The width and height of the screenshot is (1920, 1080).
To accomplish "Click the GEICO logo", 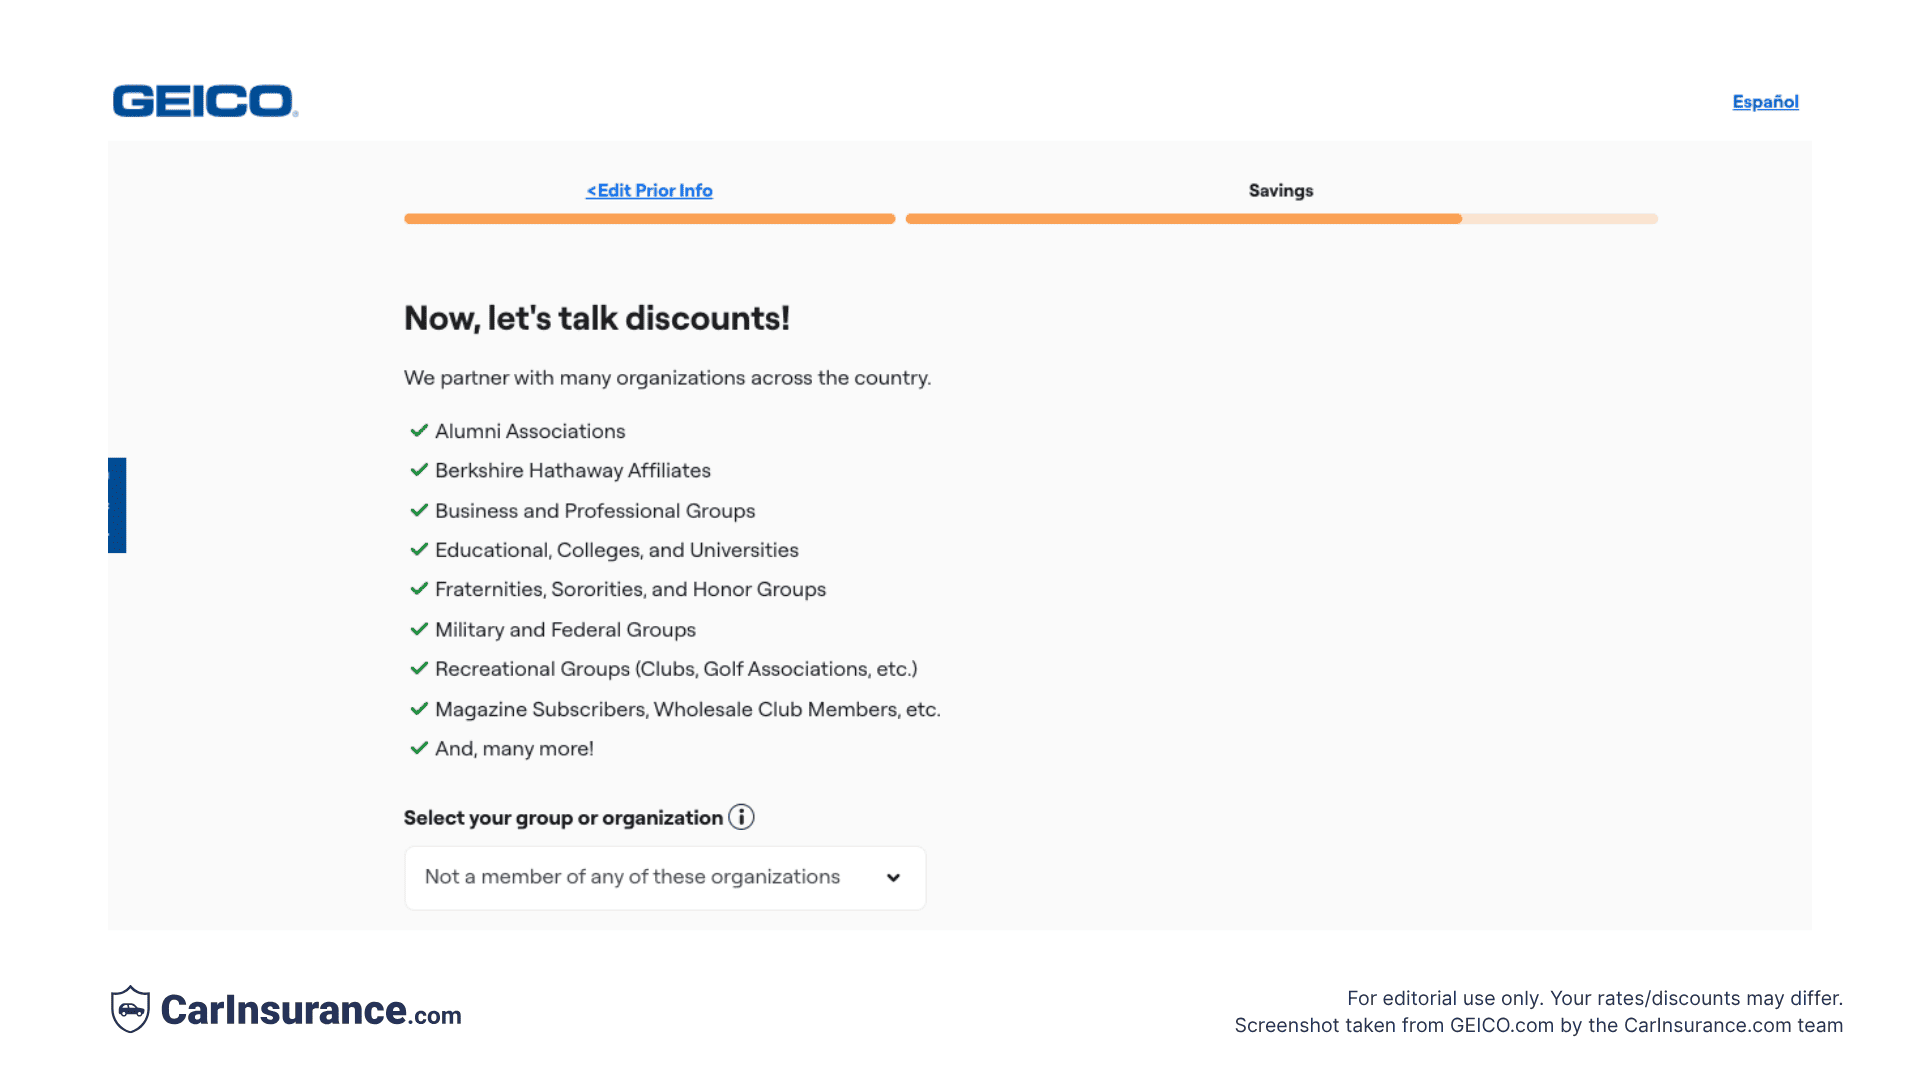I will point(203,101).
